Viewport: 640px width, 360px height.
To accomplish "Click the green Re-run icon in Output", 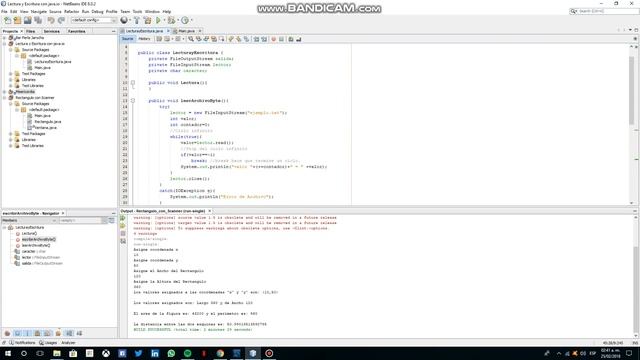I will pos(123,218).
